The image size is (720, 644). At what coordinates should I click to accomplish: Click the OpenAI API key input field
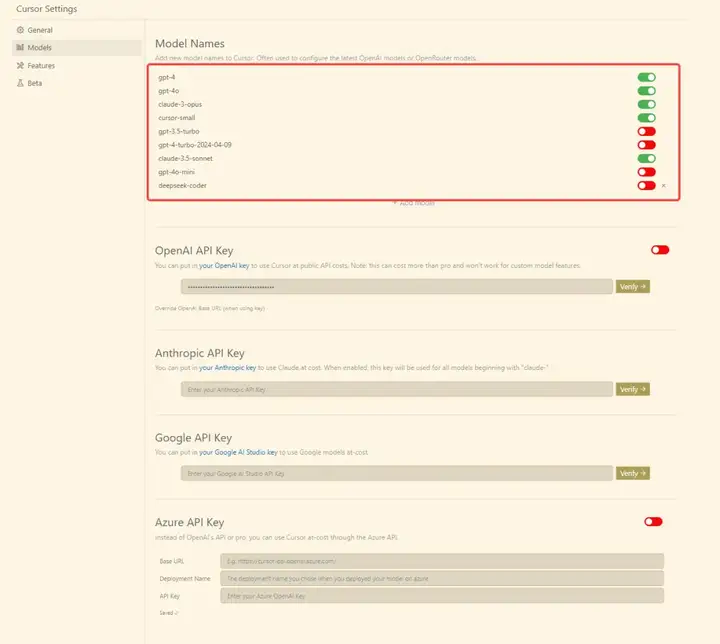pyautogui.click(x=397, y=287)
